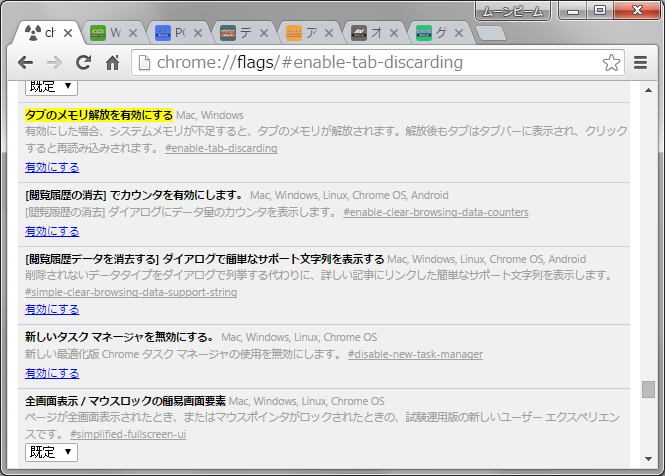This screenshot has height=476, width=665.
Task: Open the 既定 dropdown under simplified-fullscreen-ui
Action: 51,452
